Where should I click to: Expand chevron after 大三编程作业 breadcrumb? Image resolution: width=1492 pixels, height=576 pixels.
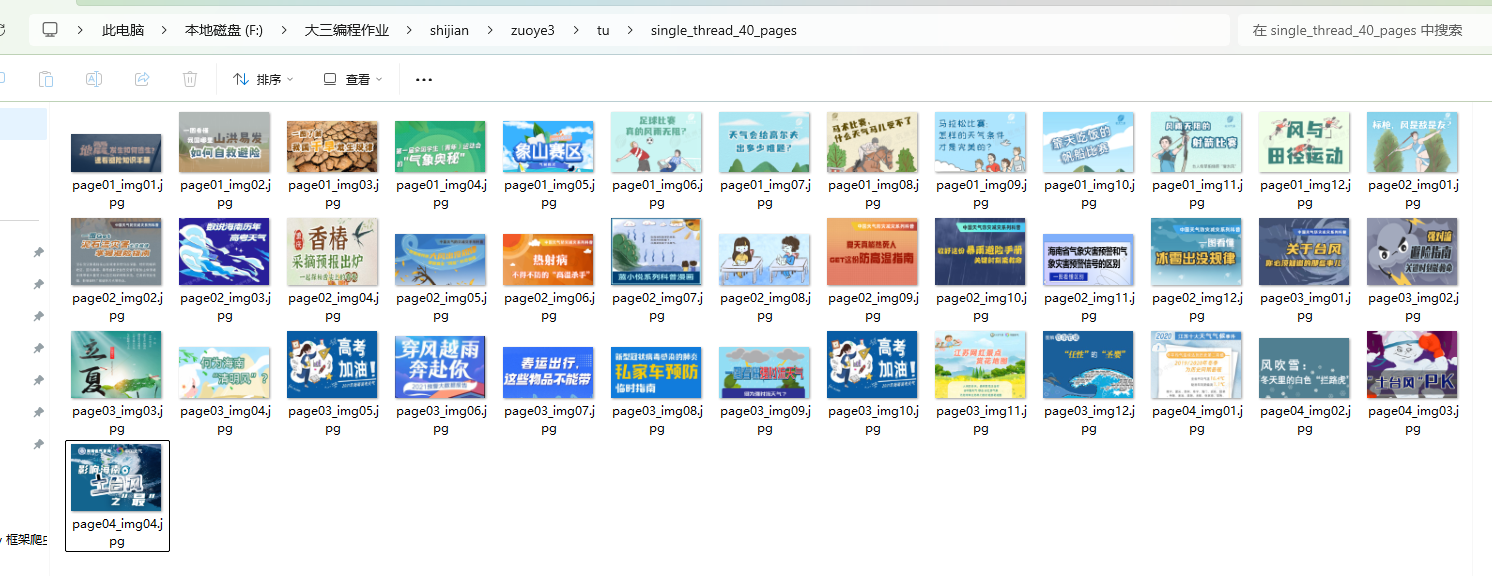409,30
